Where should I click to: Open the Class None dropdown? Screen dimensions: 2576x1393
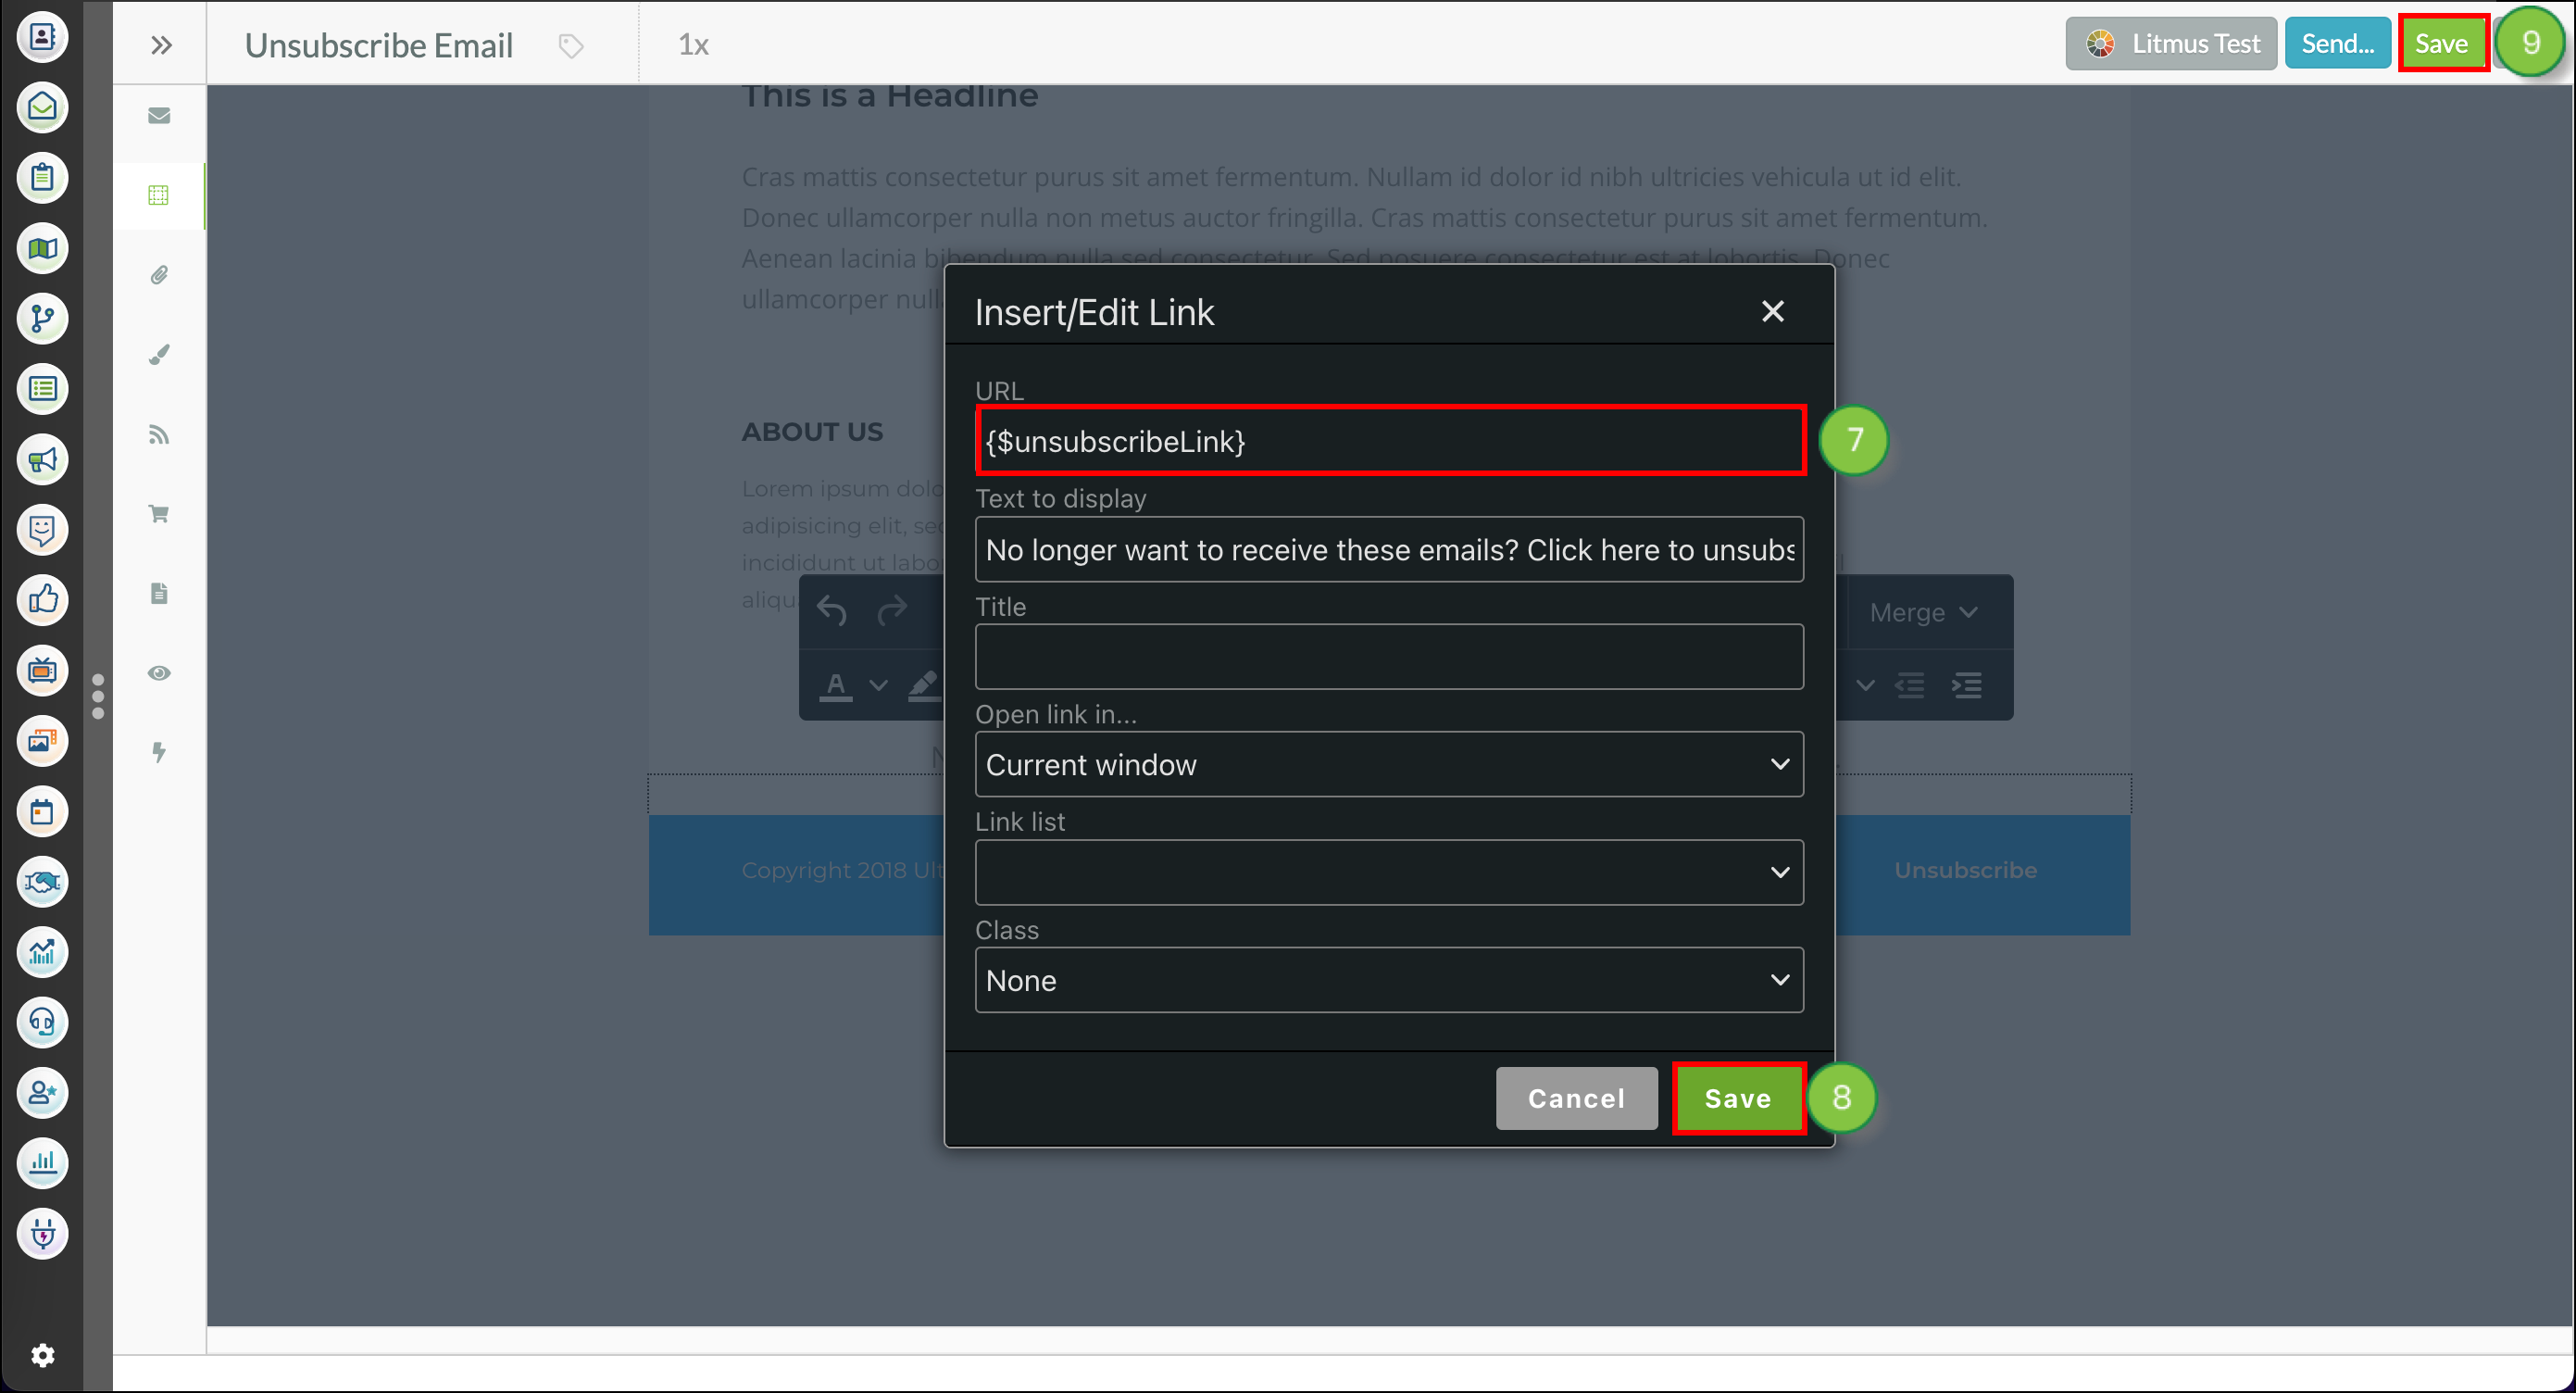1390,981
